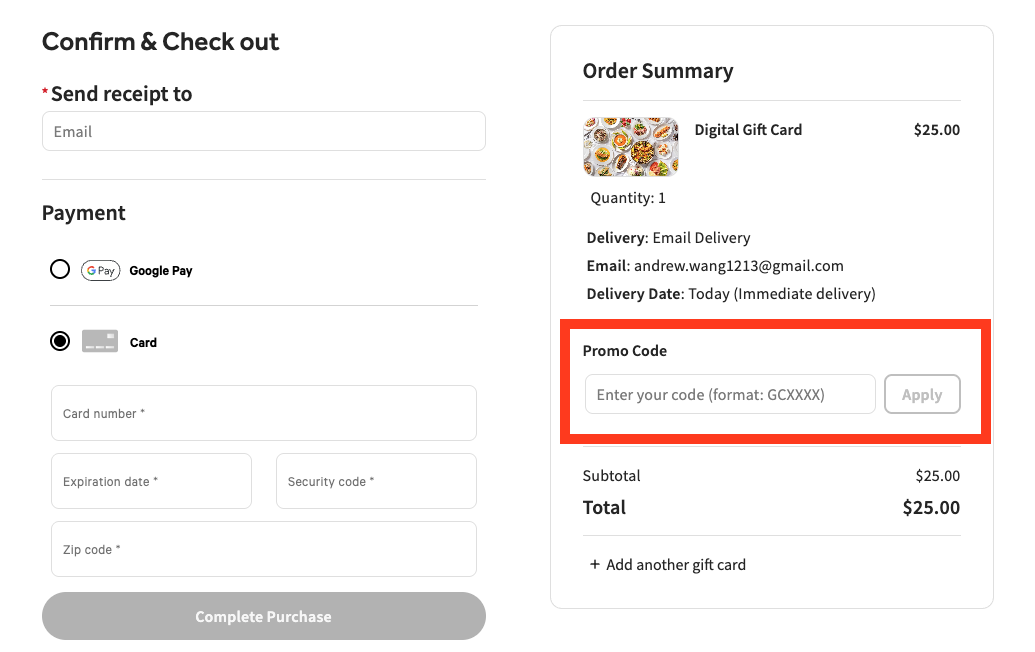This screenshot has width=1035, height=652.
Task: Focus the Zip code field
Action: [x=264, y=549]
